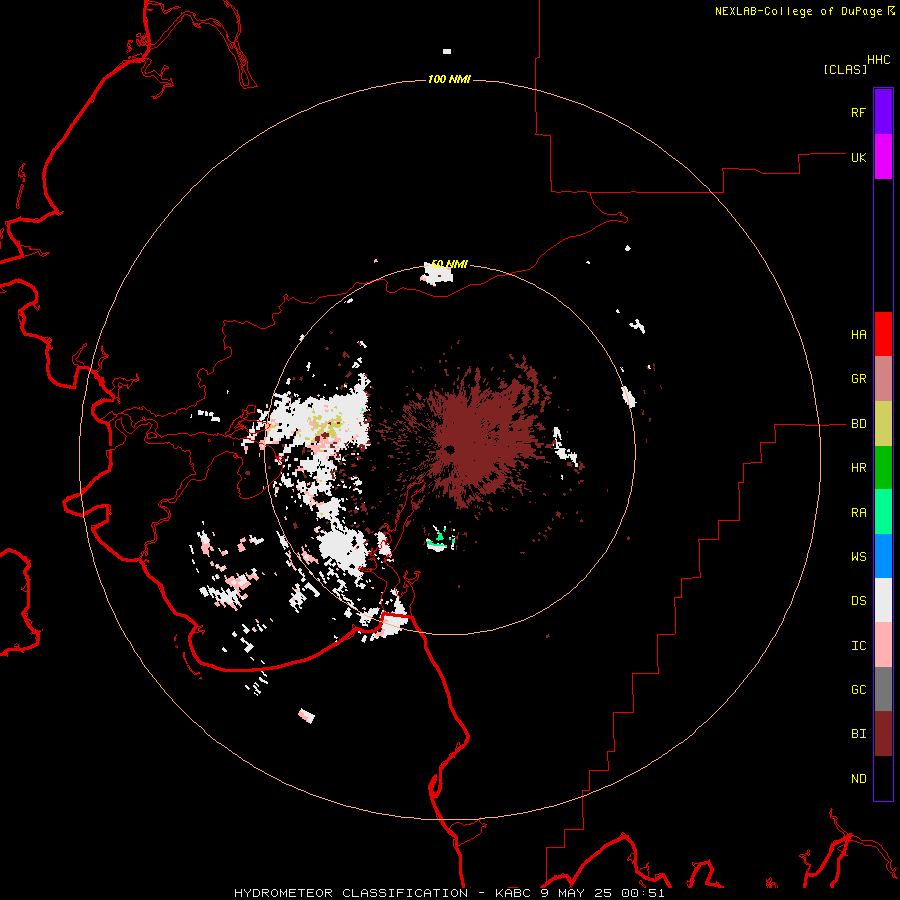Click the NEXLAB-College of DuPage credit text
The image size is (900, 900).
point(799,11)
